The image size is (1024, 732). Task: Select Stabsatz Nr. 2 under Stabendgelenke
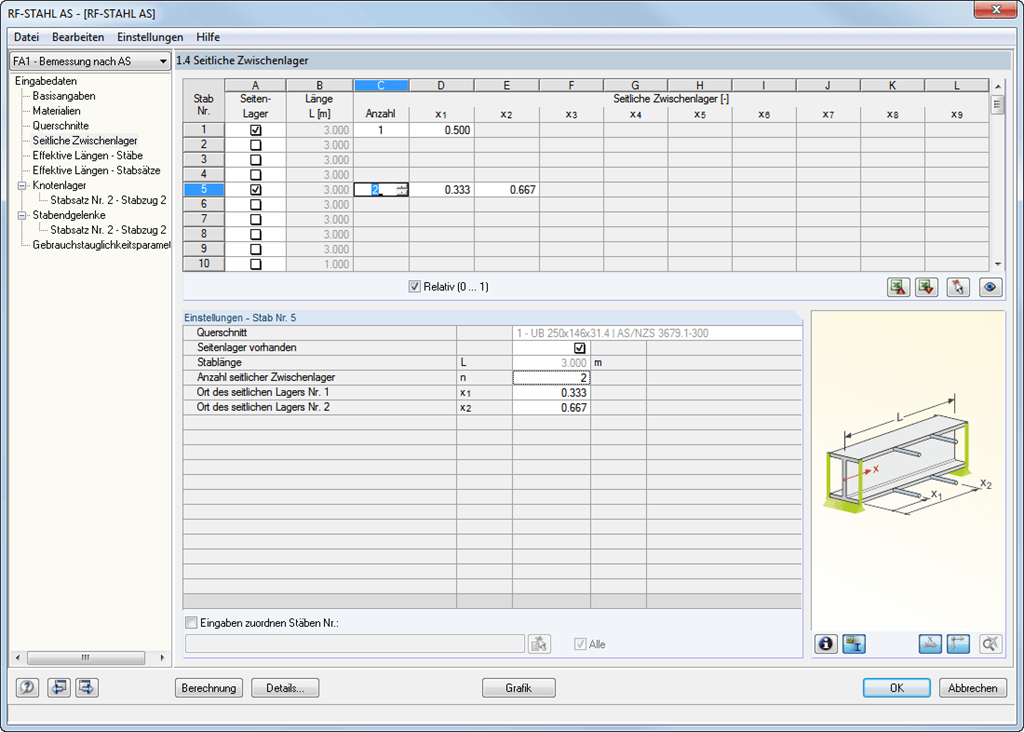108,231
